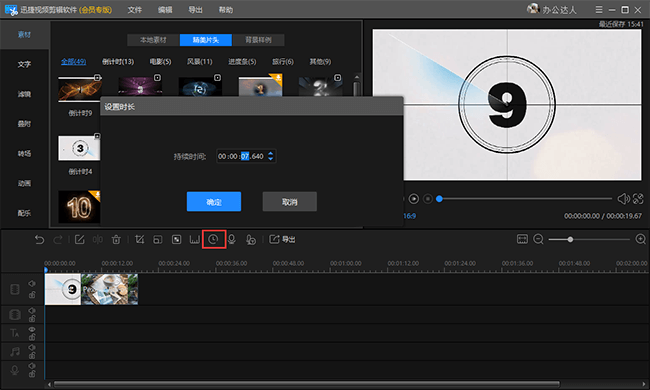
Task: Toggle lock on the music track
Action: [x=32, y=355]
